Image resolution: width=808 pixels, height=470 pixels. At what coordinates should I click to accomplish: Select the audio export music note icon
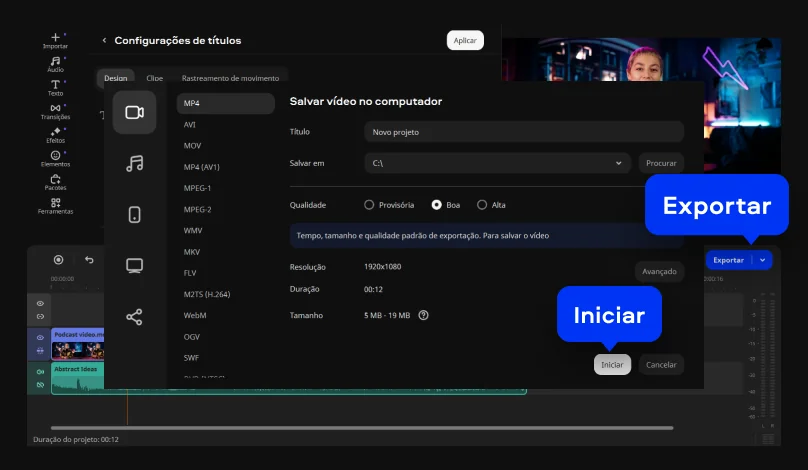134,163
